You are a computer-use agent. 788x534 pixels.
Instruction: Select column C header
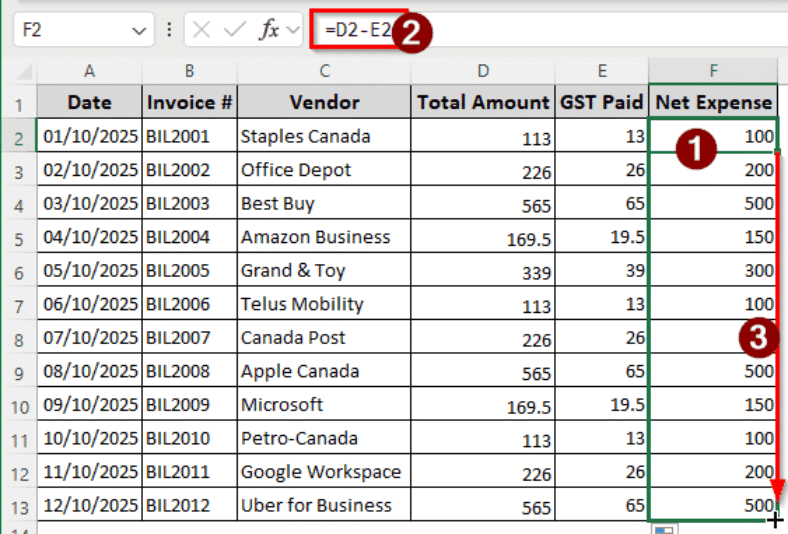pos(324,71)
